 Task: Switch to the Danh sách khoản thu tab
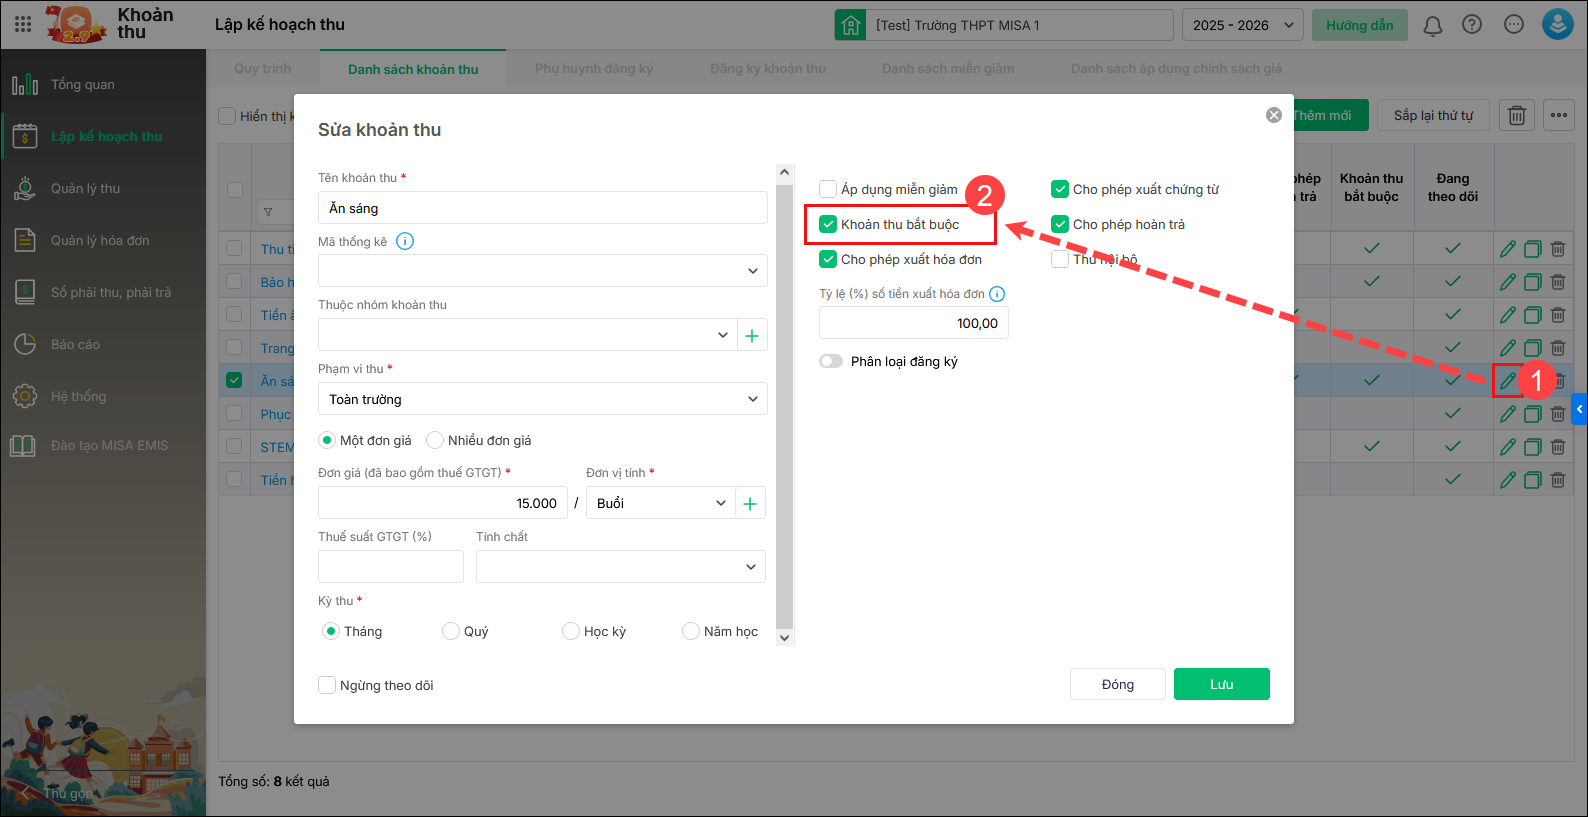pos(413,69)
